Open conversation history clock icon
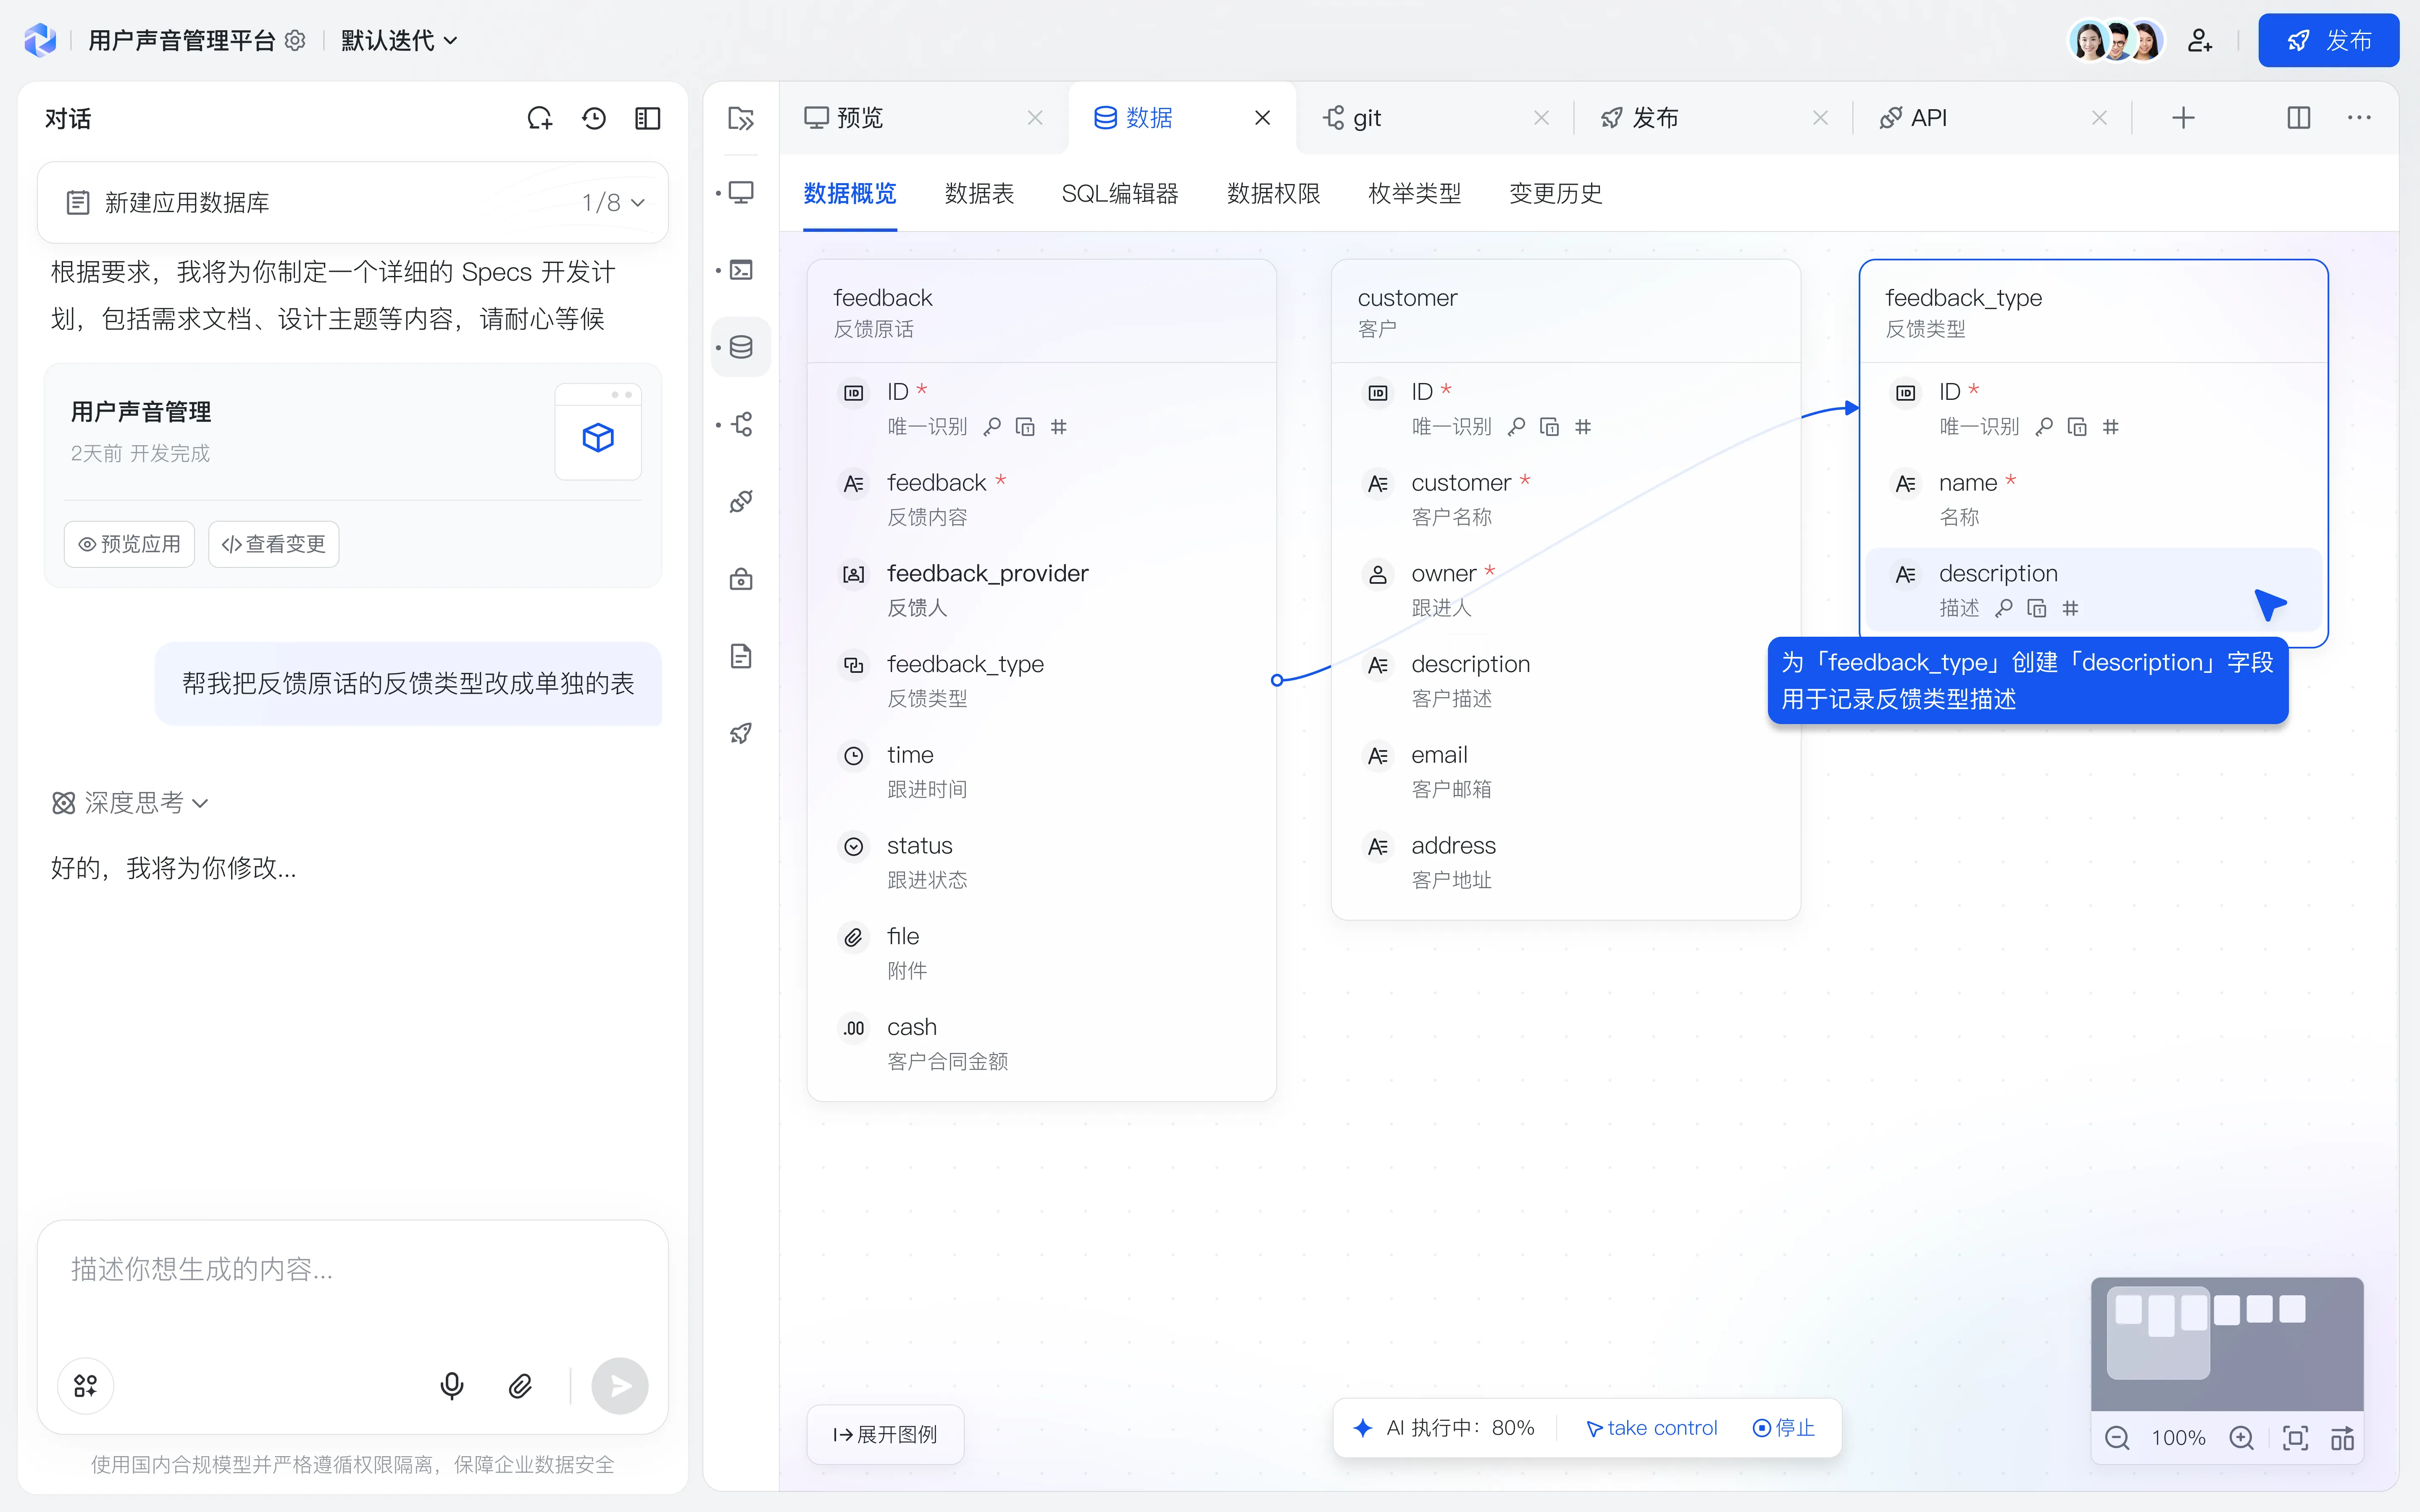 point(594,118)
